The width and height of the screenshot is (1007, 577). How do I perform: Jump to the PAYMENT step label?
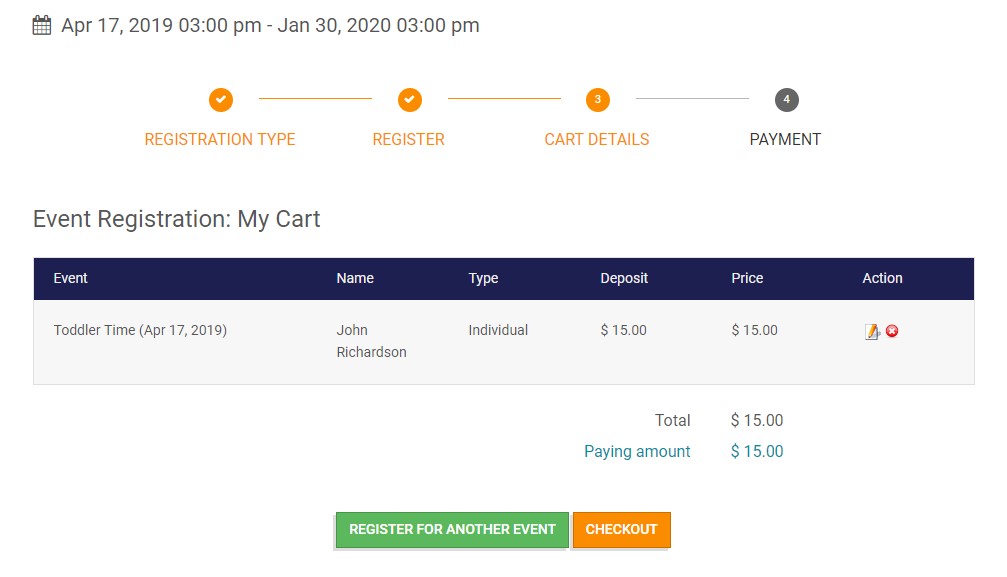785,139
